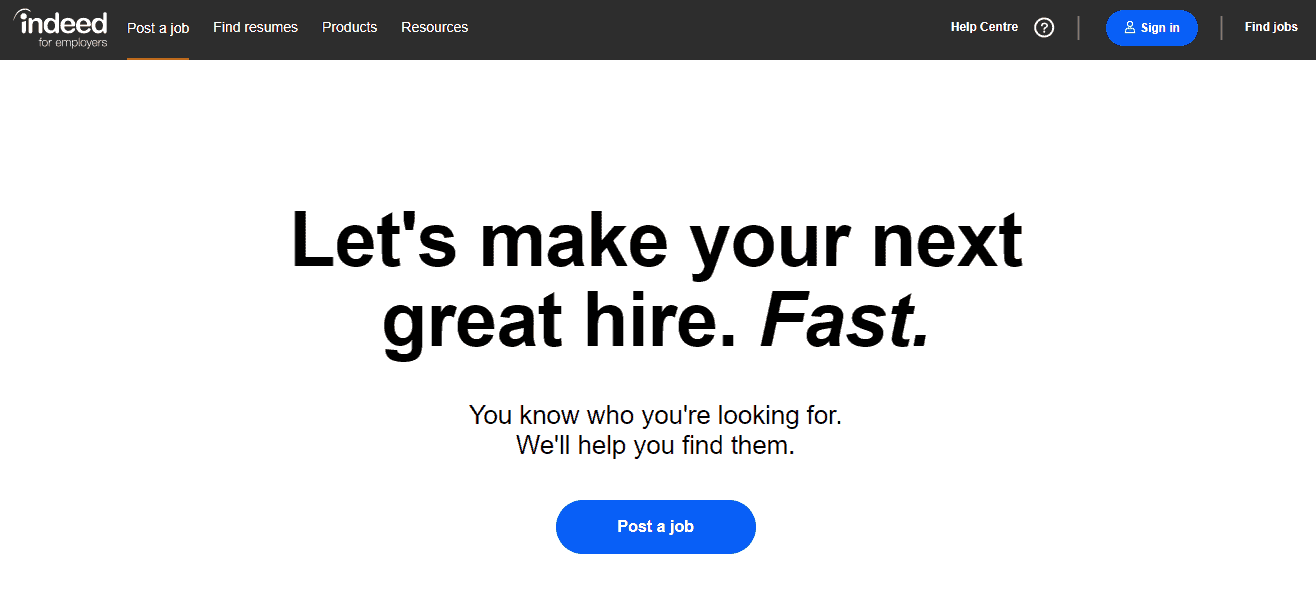Viewport: 1316px width, 591px height.
Task: Click "You know who you're looking for." text
Action: point(662,415)
